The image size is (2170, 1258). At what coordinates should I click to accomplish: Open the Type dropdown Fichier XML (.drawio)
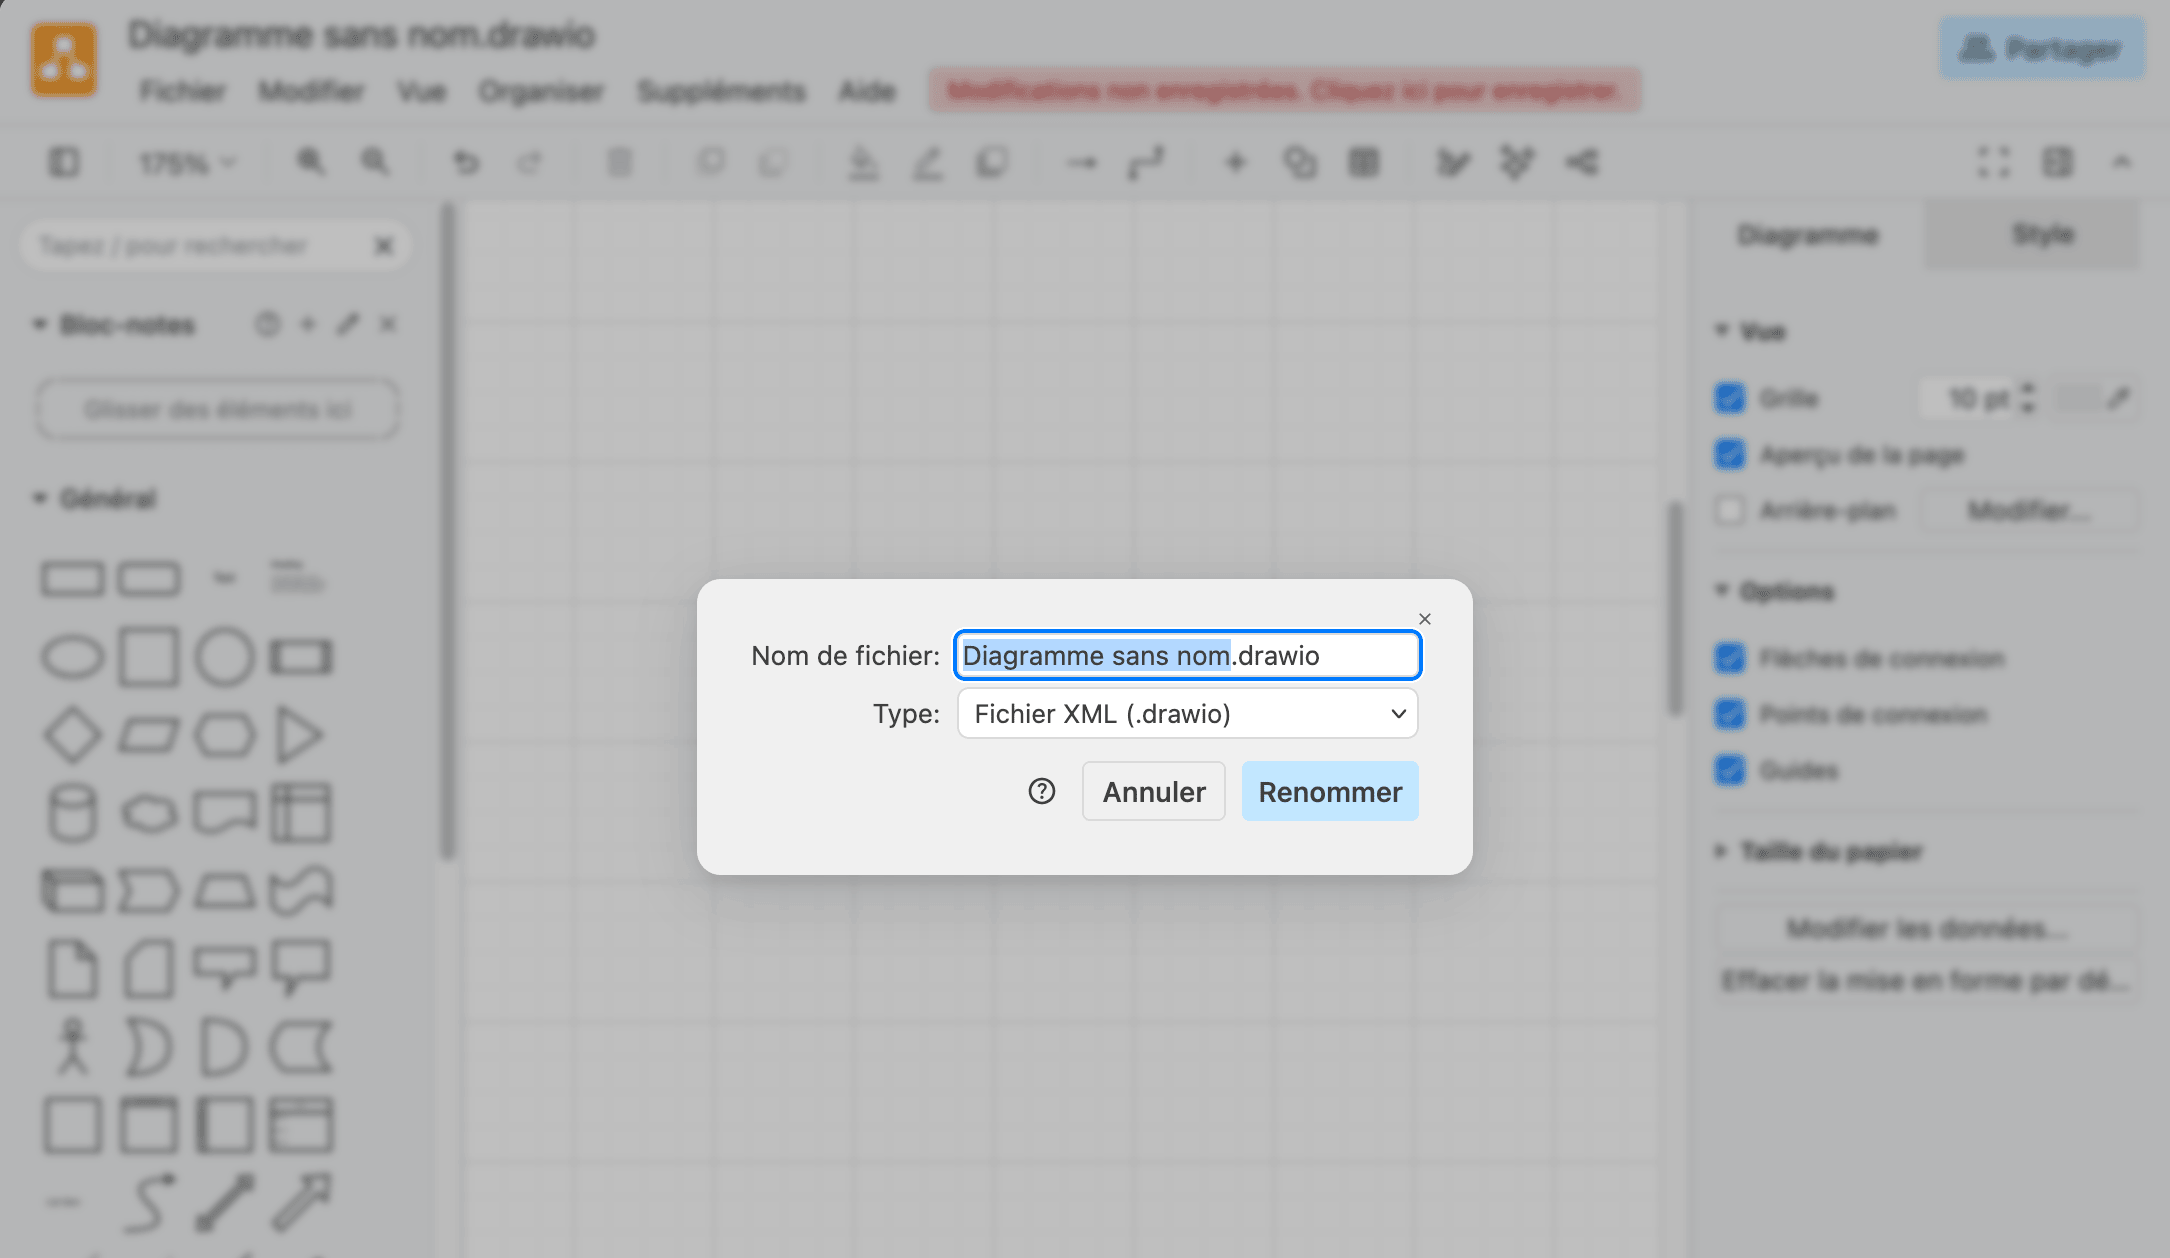[1187, 713]
